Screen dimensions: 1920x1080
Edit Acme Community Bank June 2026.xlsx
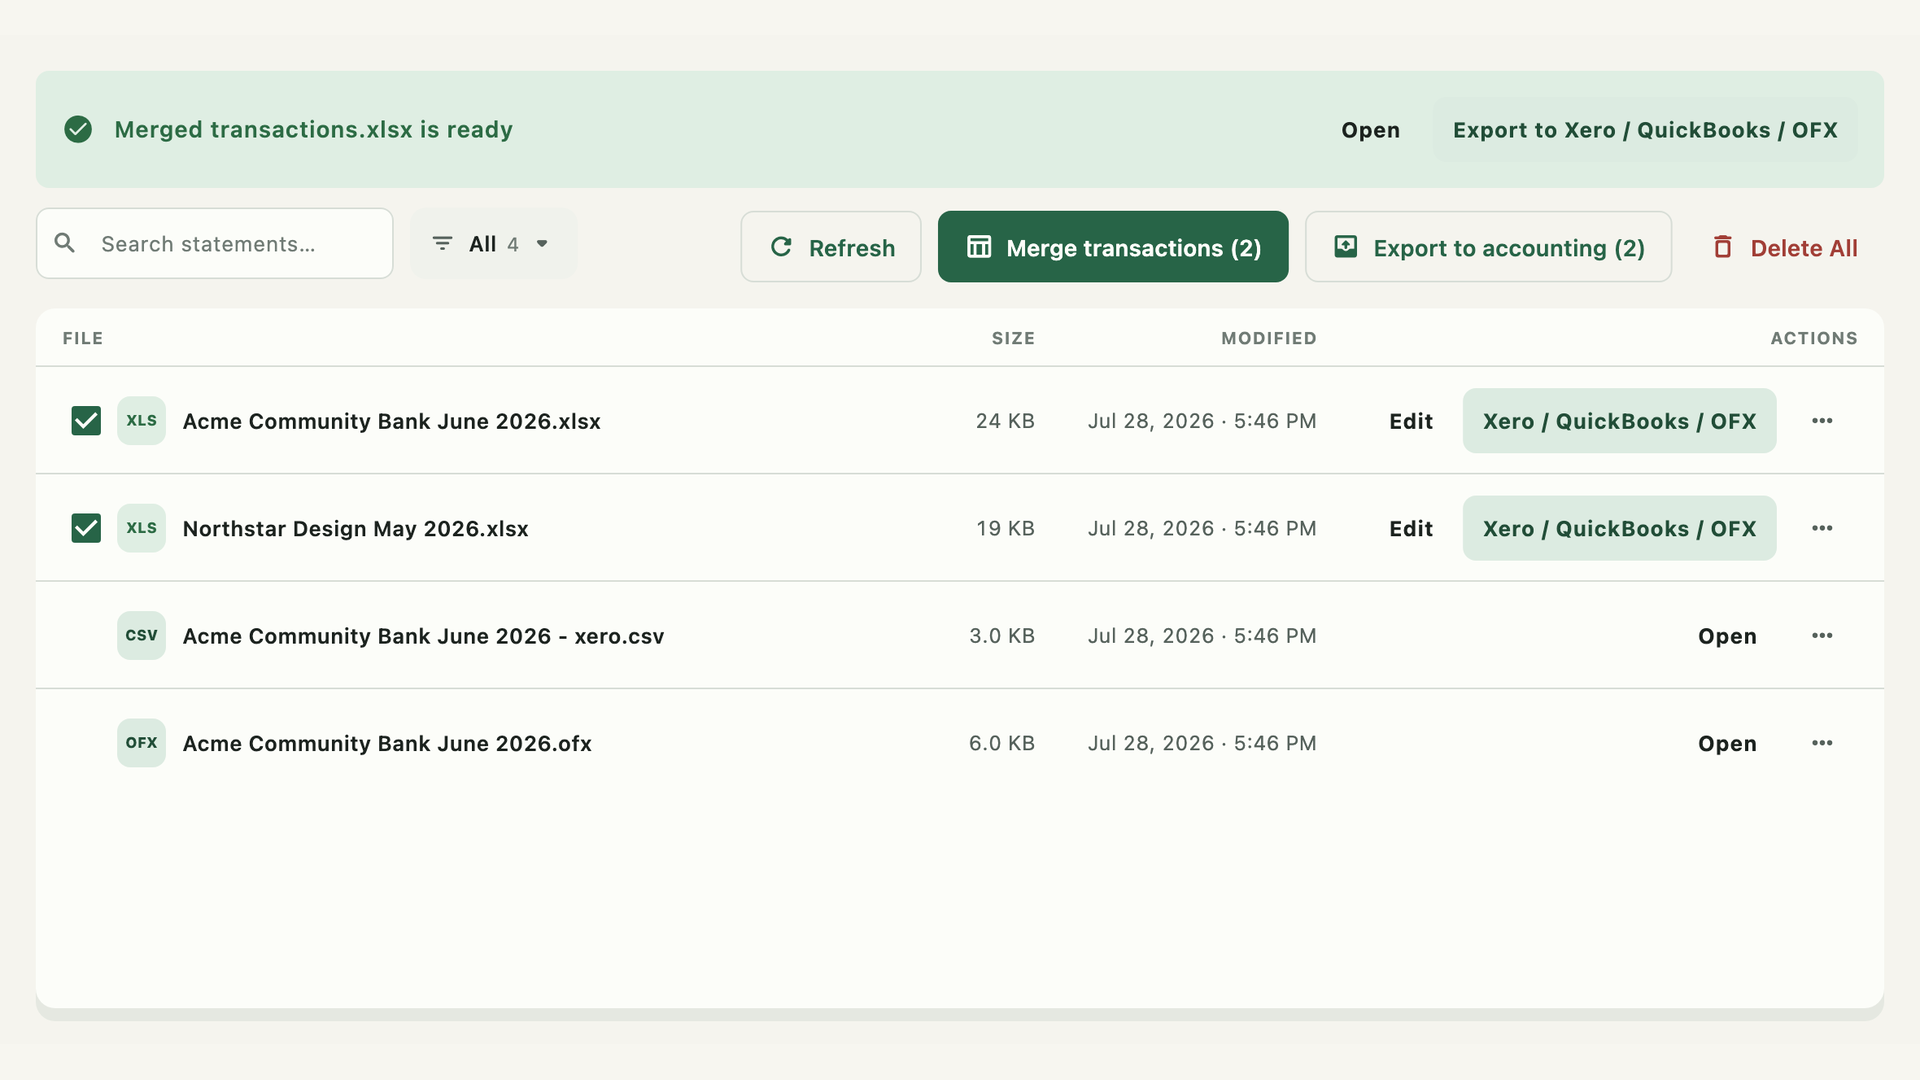click(x=1411, y=421)
